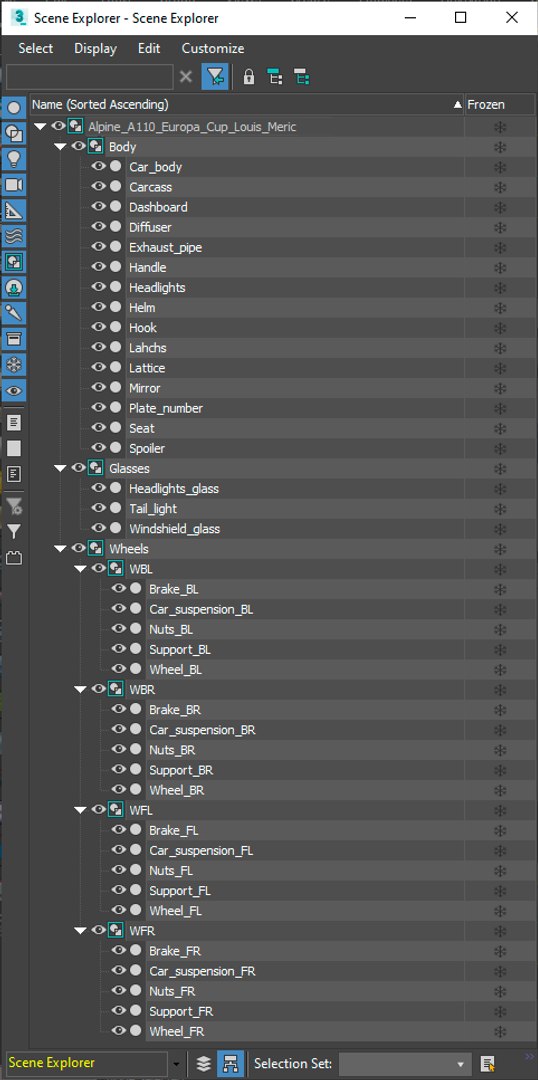
Task: Toggle the Display Geometry filter icon
Action: [14, 108]
